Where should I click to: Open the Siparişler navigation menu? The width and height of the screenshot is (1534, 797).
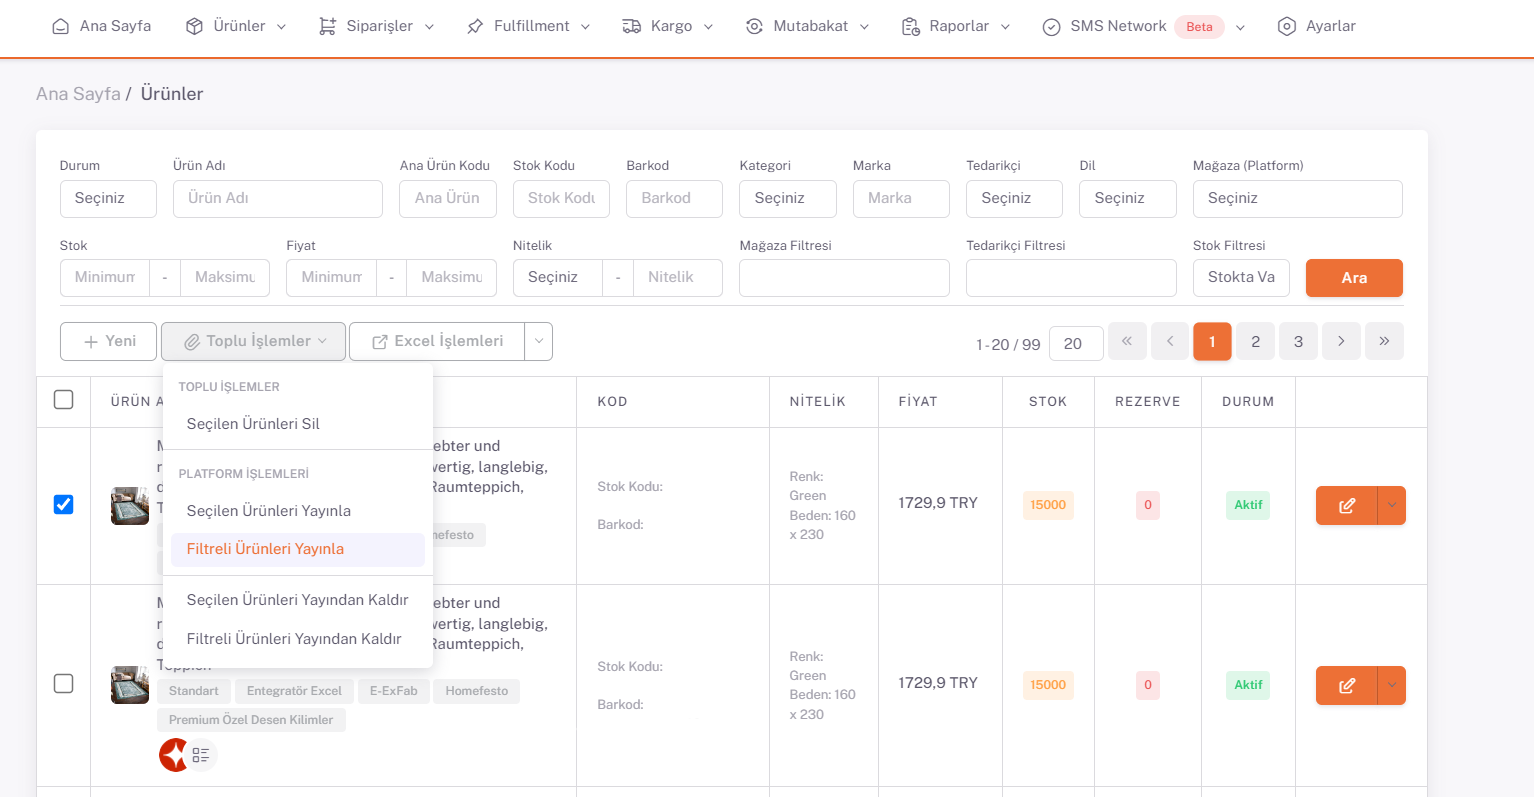(376, 27)
